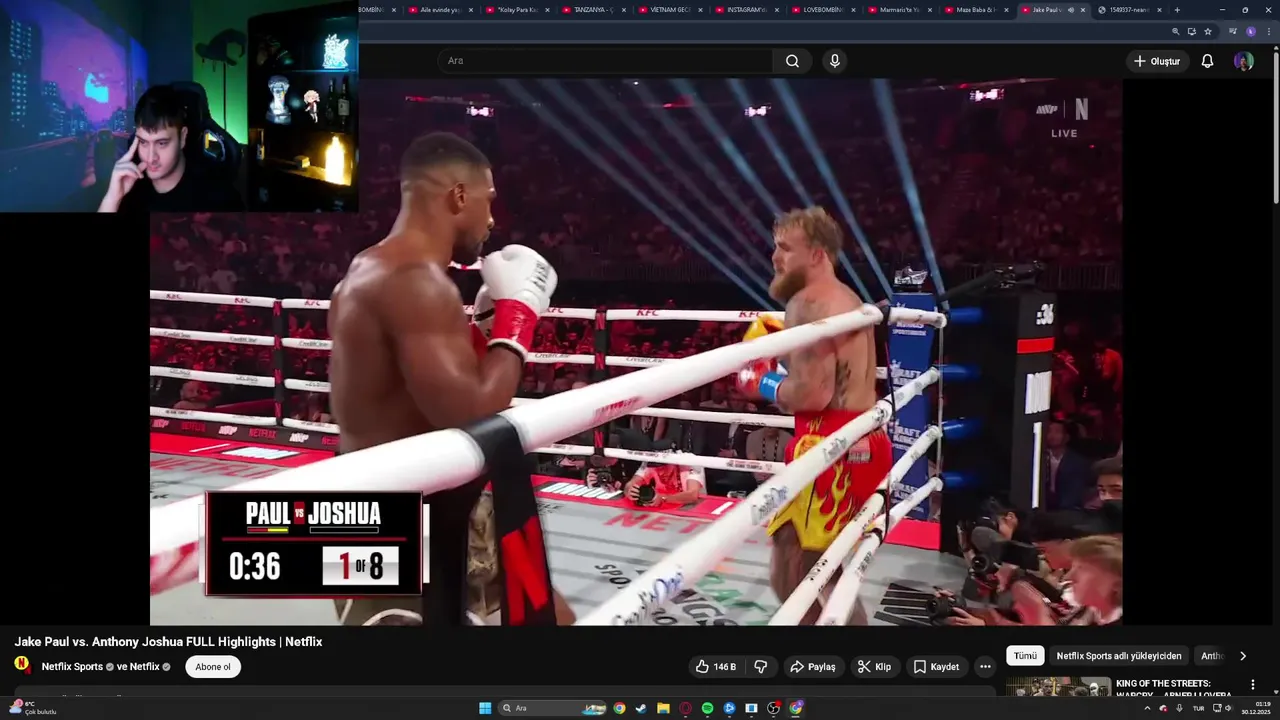Viewport: 1280px width, 720px height.
Task: Open the Netflix Sports channel link
Action: [72, 667]
